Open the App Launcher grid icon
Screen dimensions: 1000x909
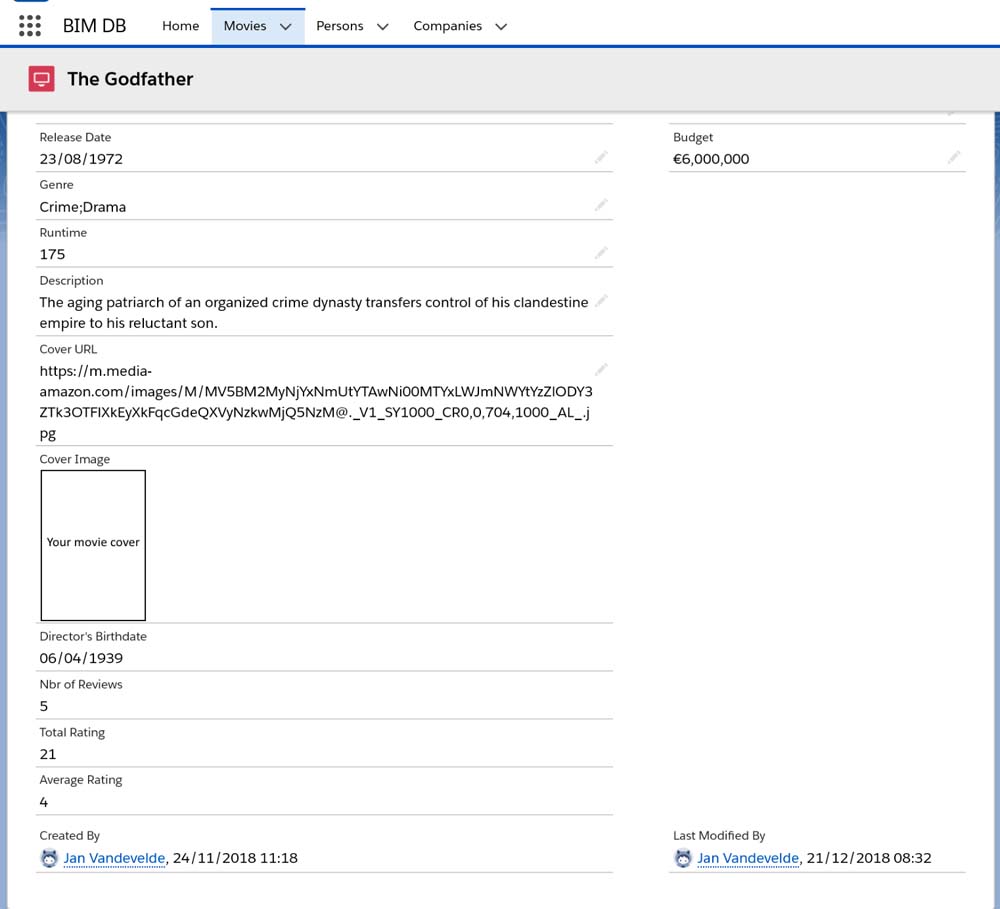(x=30, y=26)
